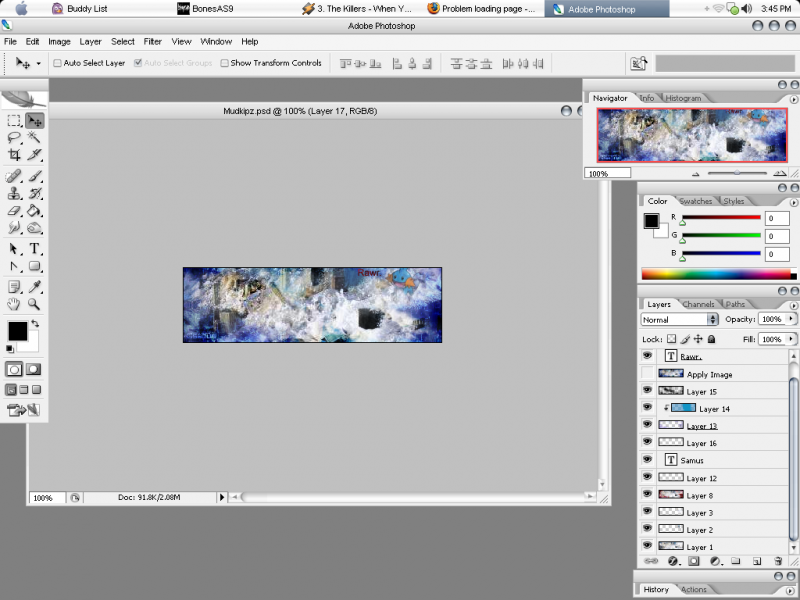Switch to the Histogram tab
This screenshot has width=800, height=600.
[683, 98]
